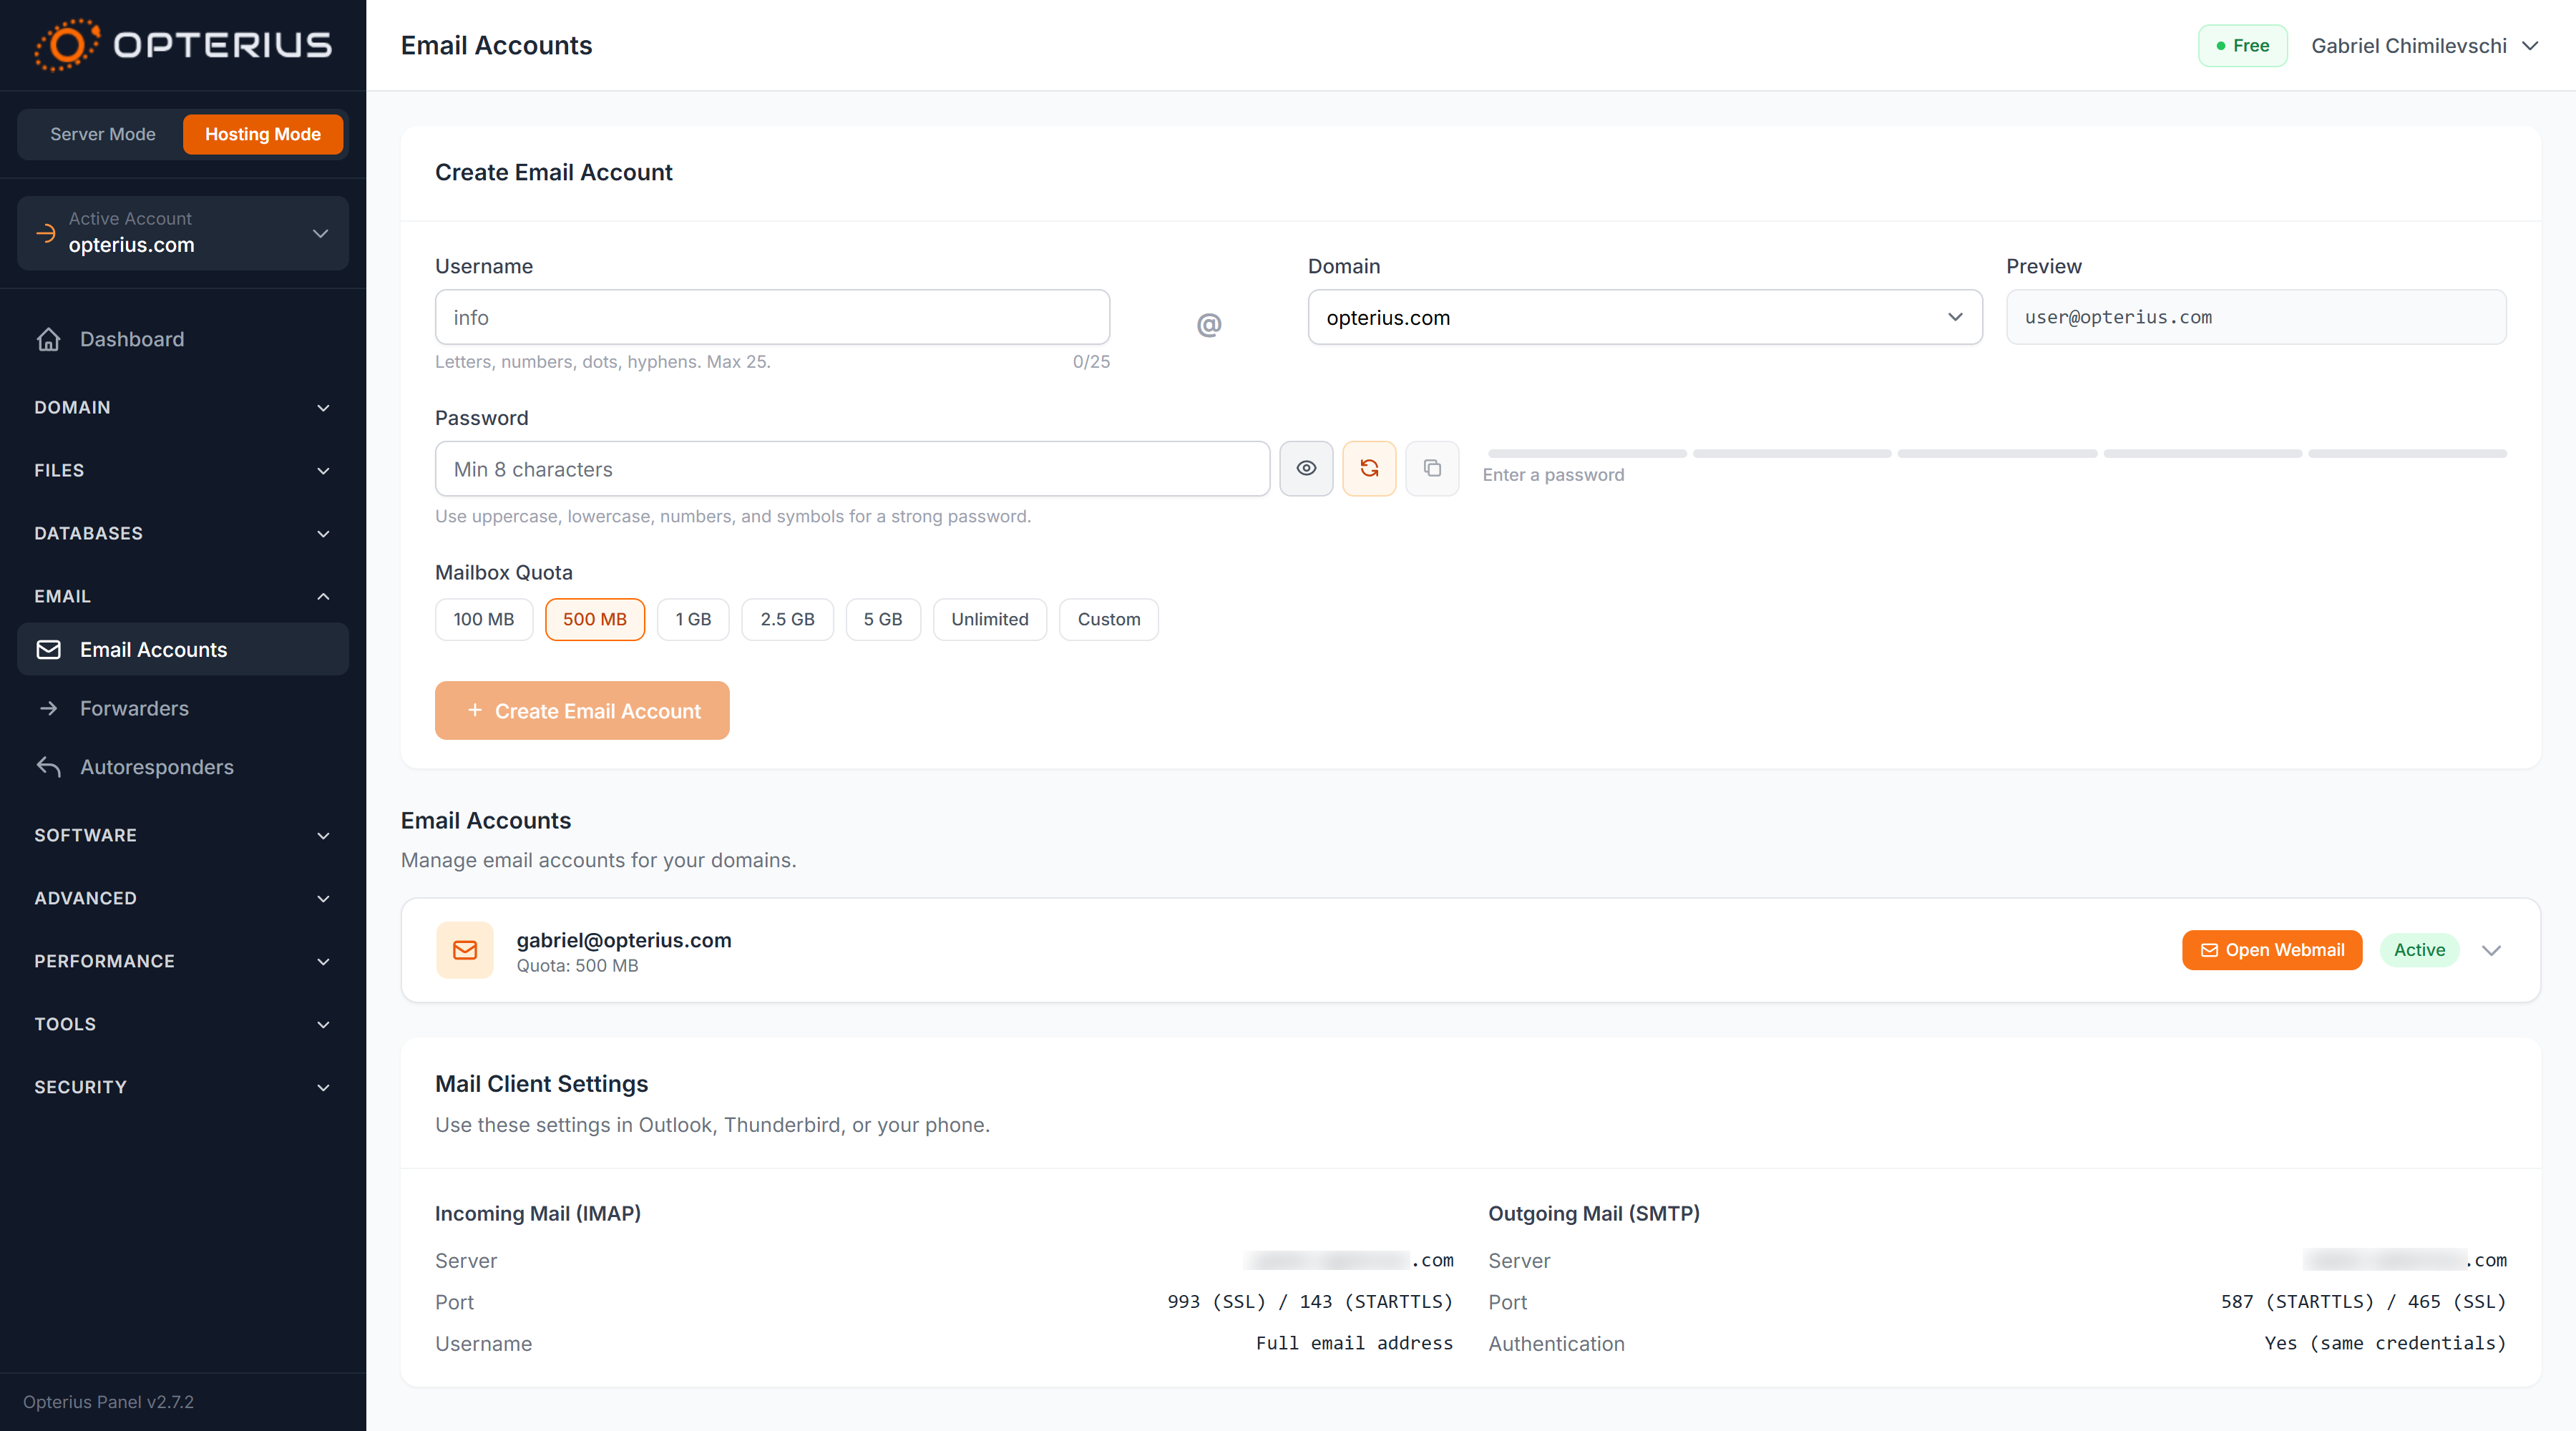Click the Preview field showing user@opterius.com

pyautogui.click(x=2256, y=317)
